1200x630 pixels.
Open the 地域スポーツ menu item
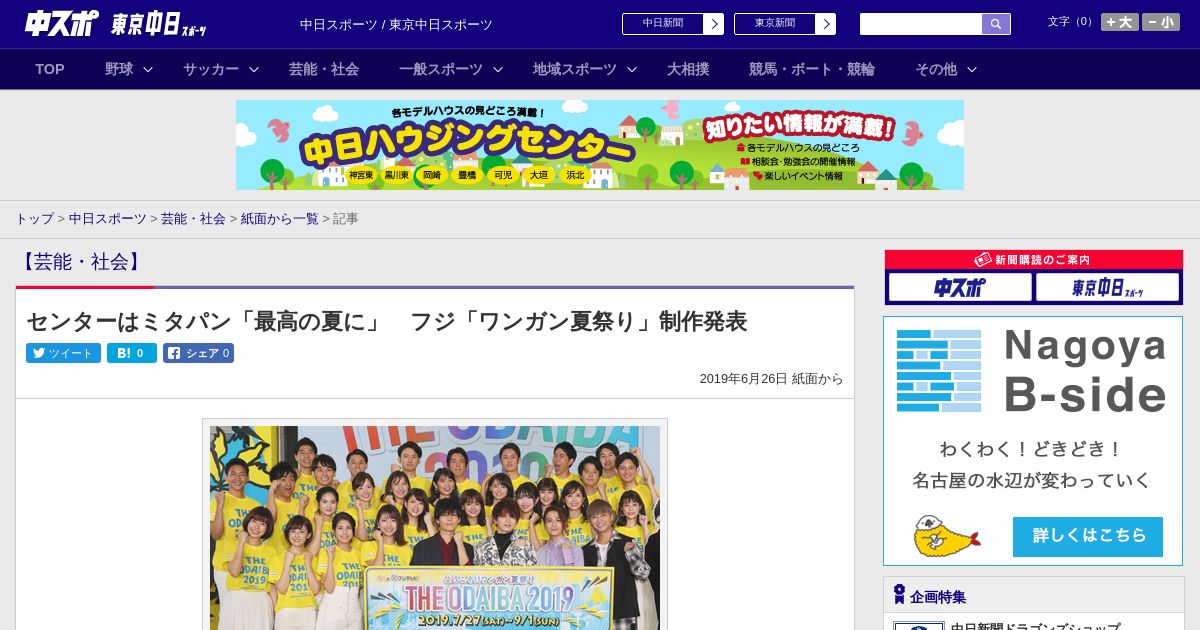[575, 69]
